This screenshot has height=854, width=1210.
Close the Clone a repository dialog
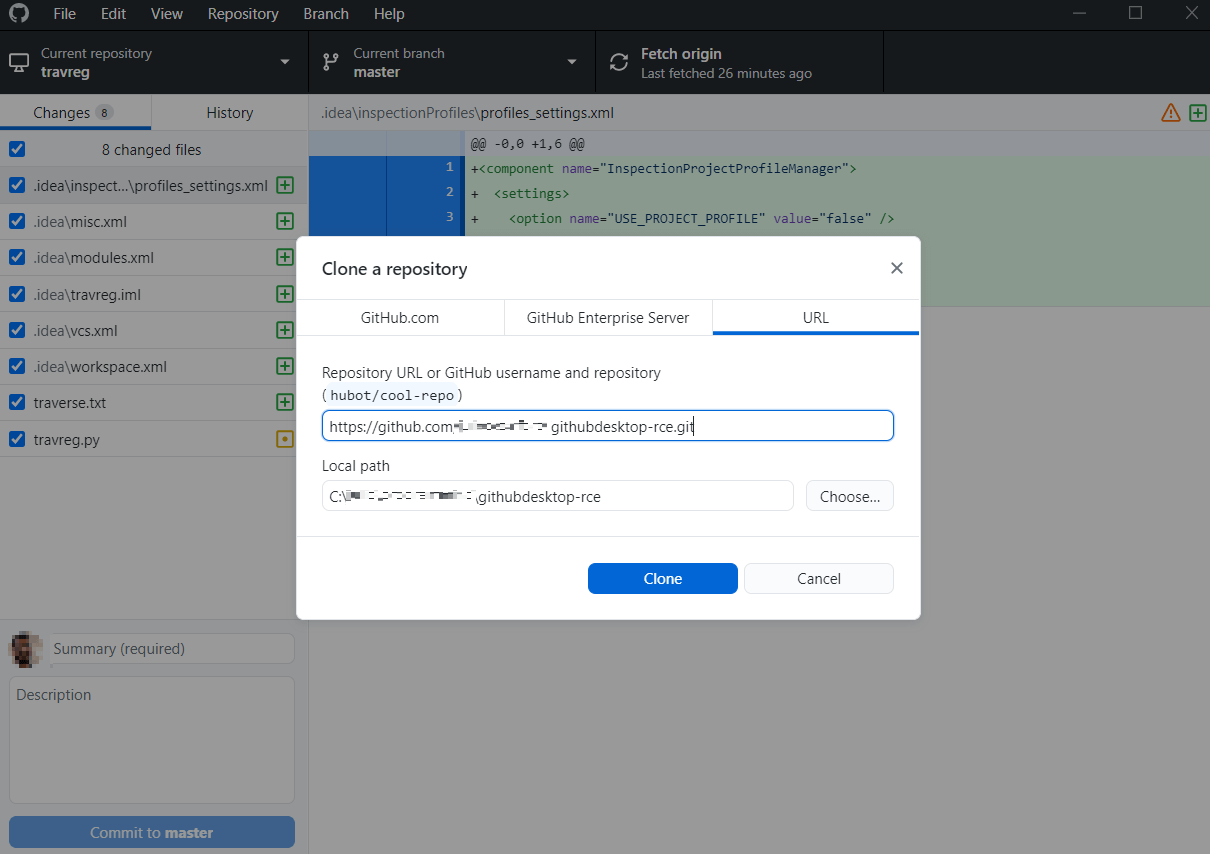[897, 268]
